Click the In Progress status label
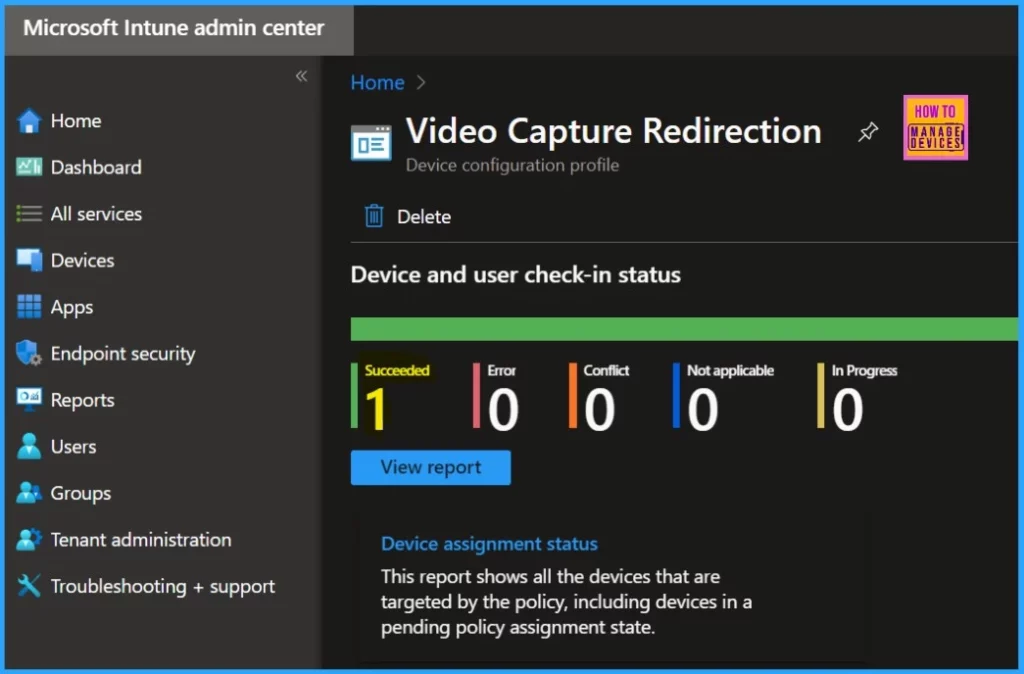The image size is (1024, 674). click(x=864, y=370)
